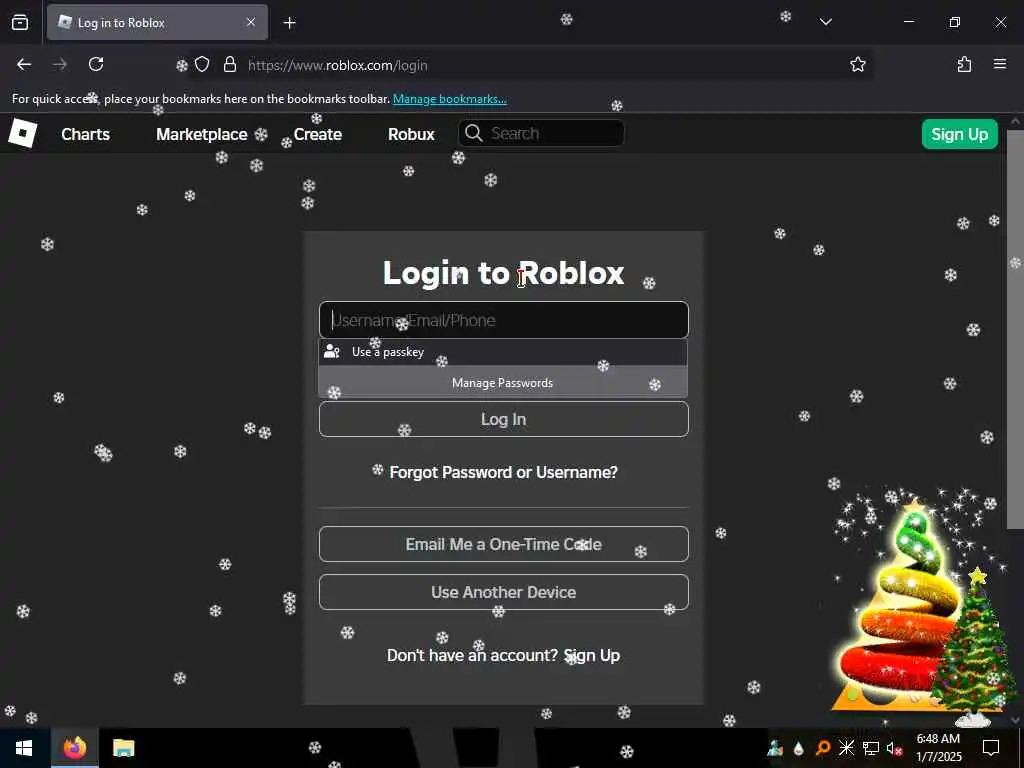Image resolution: width=1024 pixels, height=768 pixels.
Task: Open the Manage bookmarks link
Action: (449, 99)
